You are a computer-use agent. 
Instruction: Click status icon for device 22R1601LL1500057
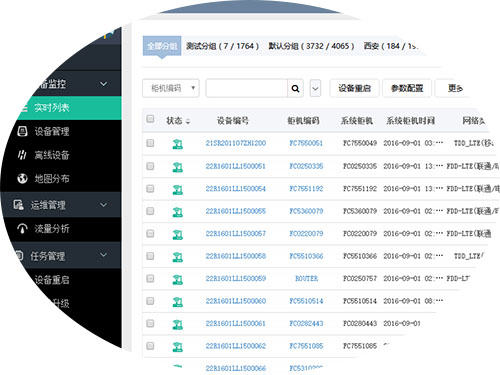pyautogui.click(x=178, y=234)
